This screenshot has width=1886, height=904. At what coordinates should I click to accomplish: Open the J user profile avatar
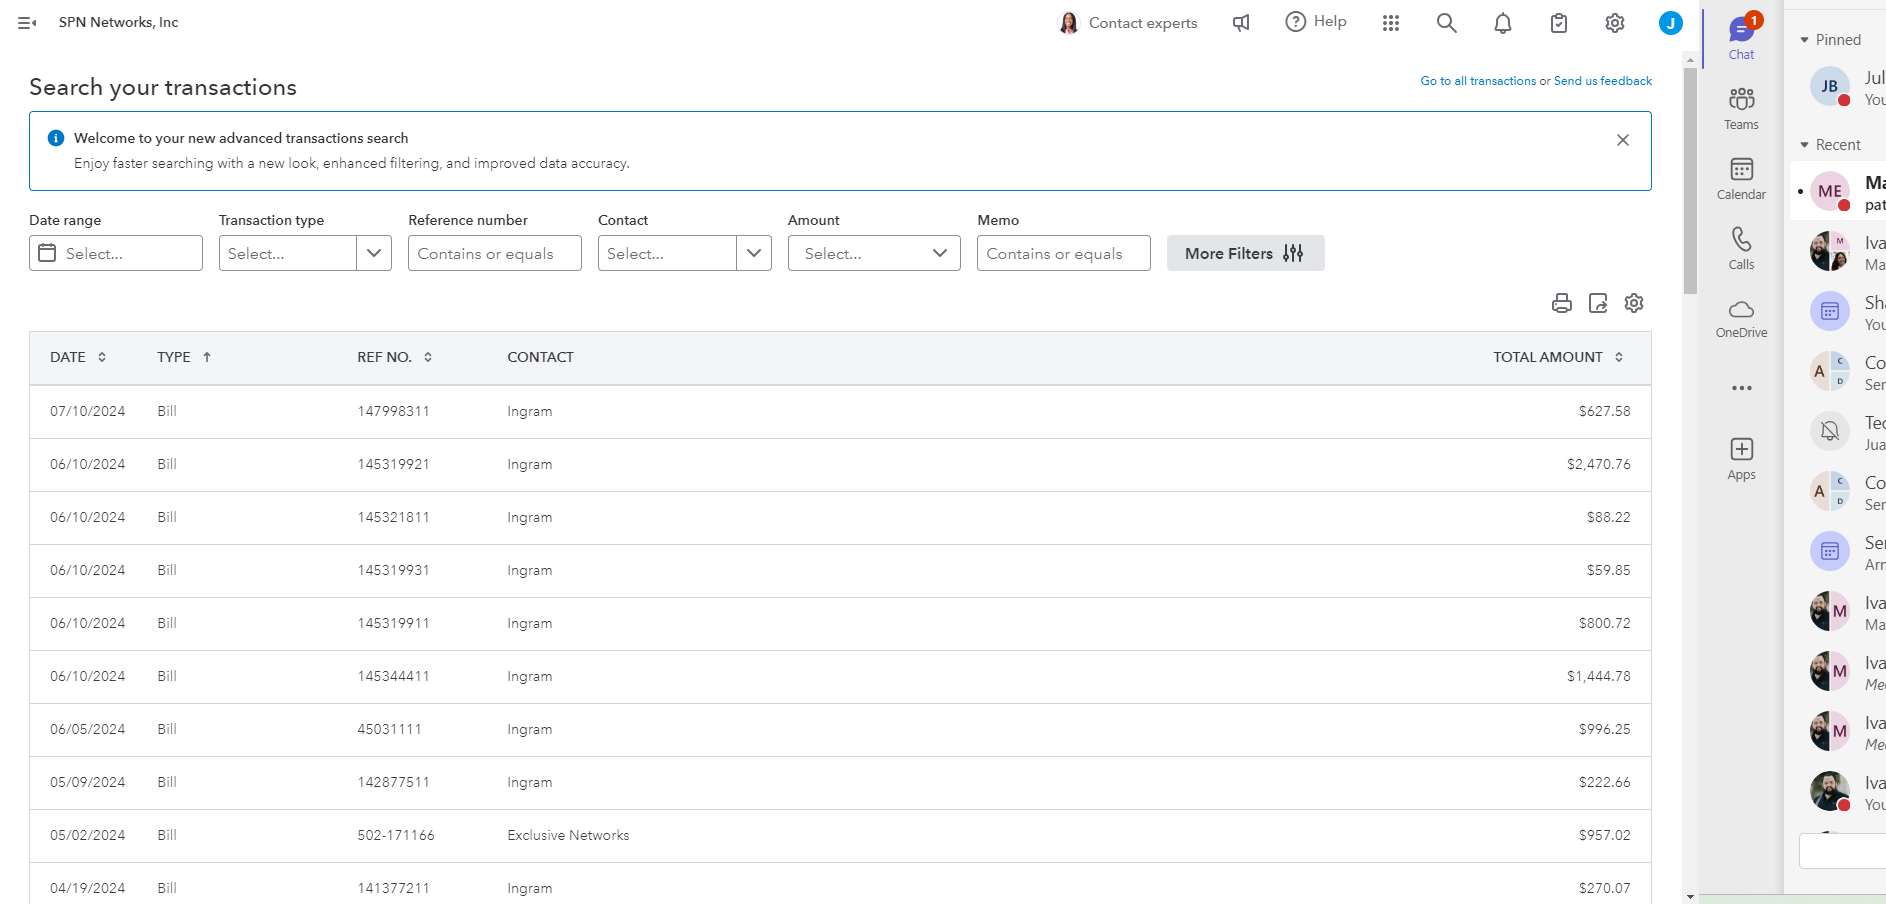(x=1670, y=23)
